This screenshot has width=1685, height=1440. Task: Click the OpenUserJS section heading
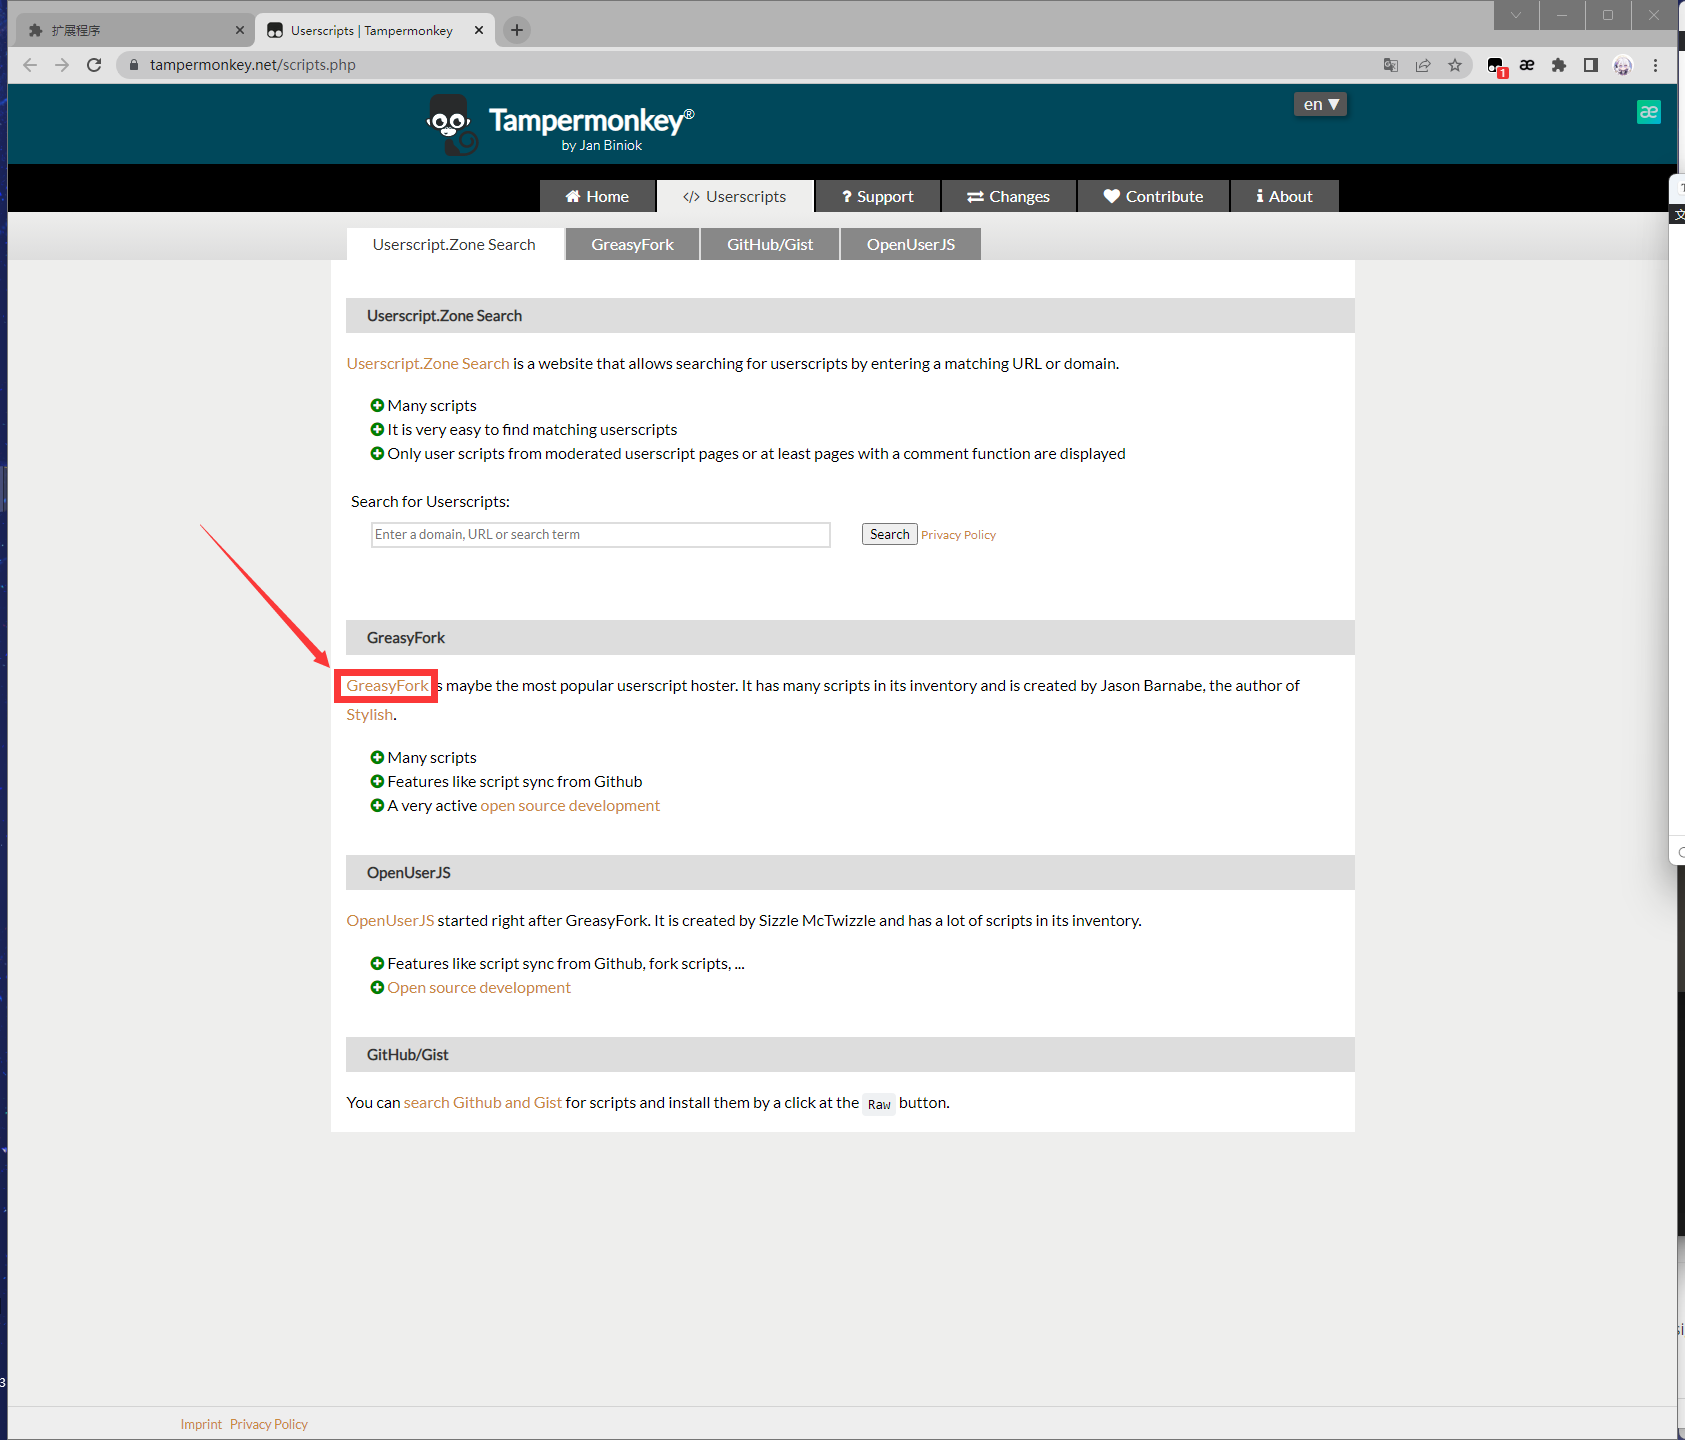[x=409, y=872]
